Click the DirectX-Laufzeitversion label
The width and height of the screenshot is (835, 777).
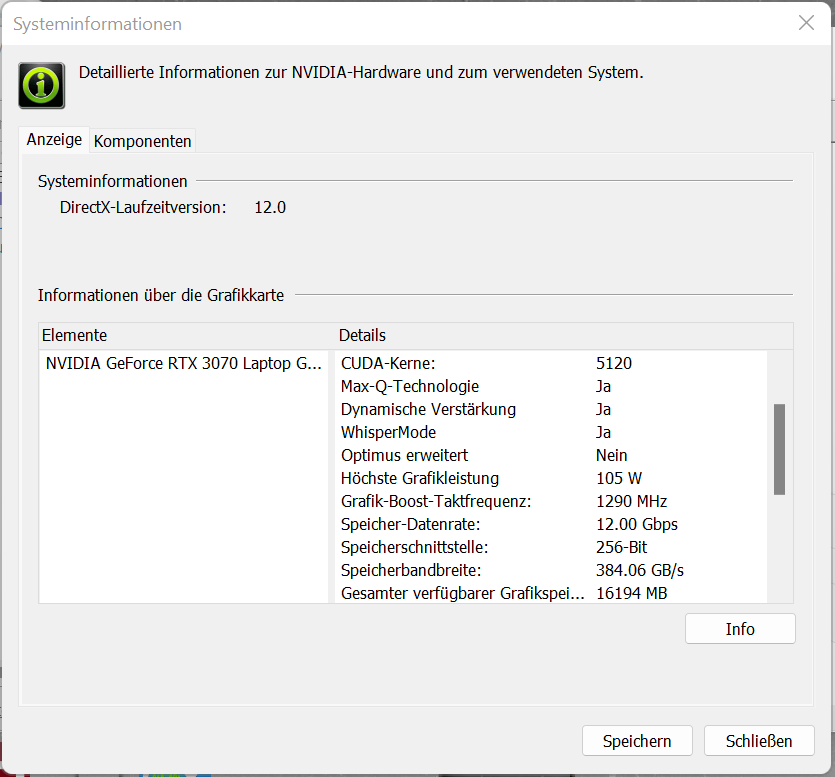tap(143, 207)
